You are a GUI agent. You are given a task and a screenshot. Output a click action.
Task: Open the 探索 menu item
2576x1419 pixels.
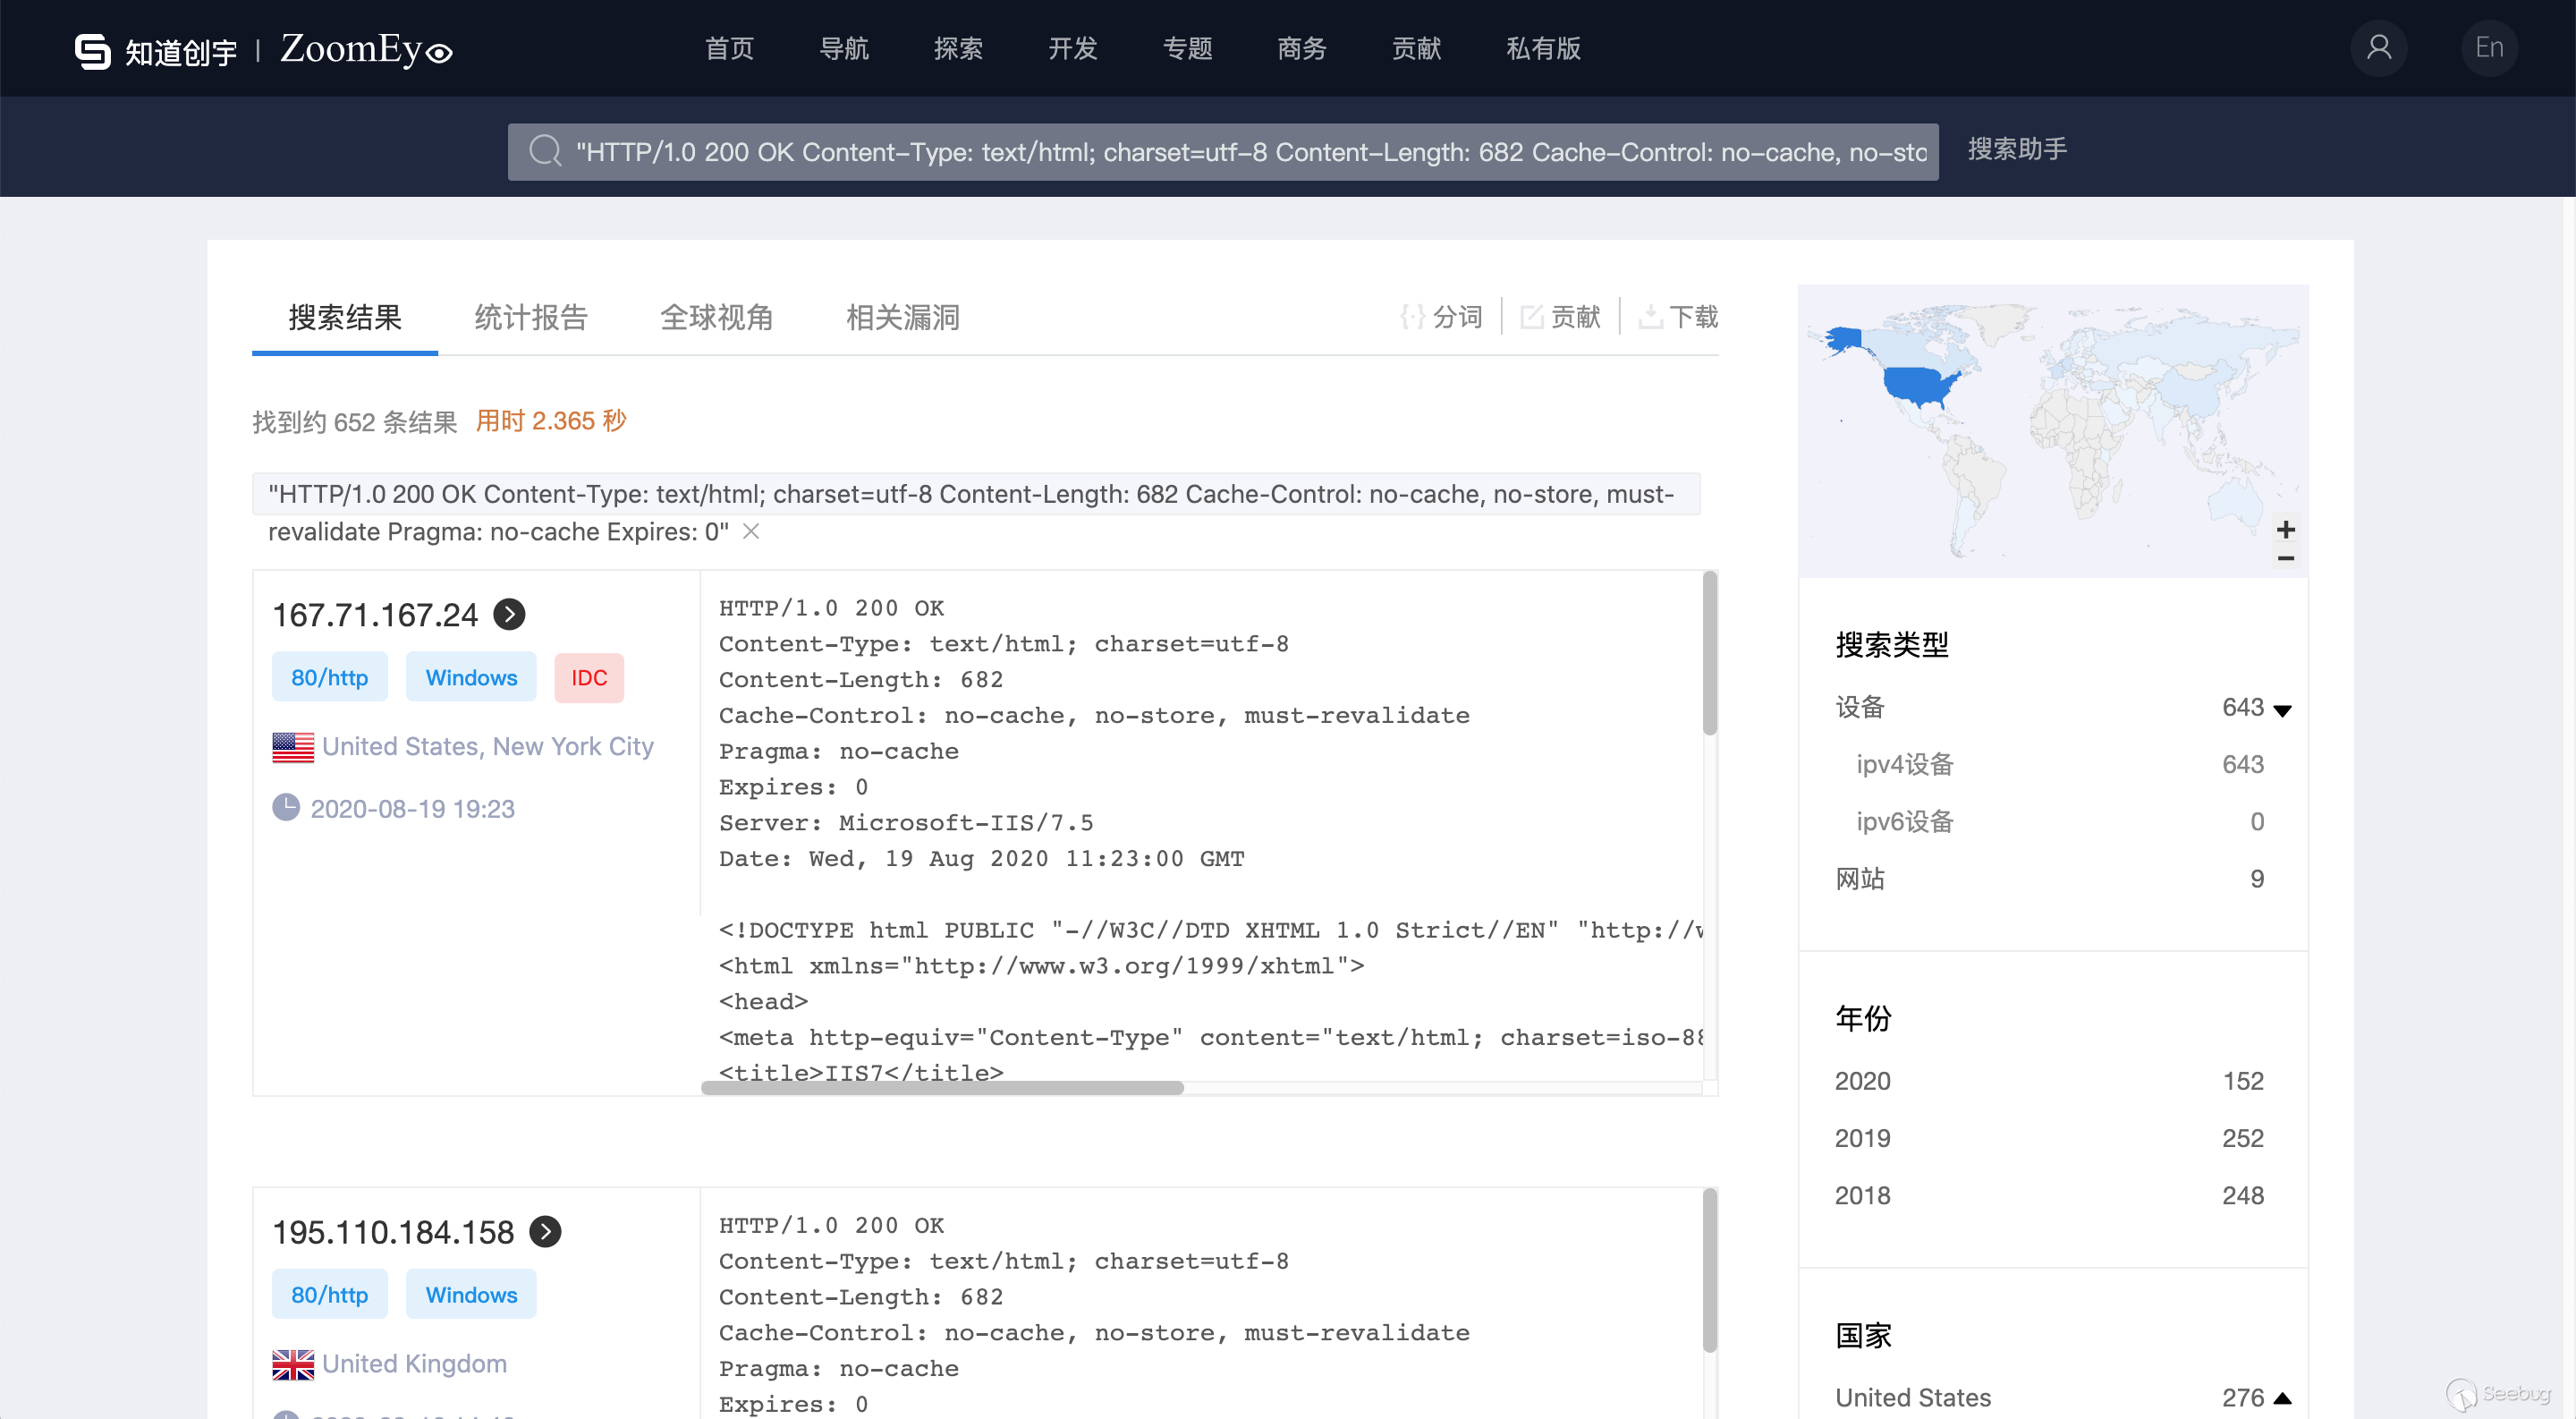coord(958,48)
